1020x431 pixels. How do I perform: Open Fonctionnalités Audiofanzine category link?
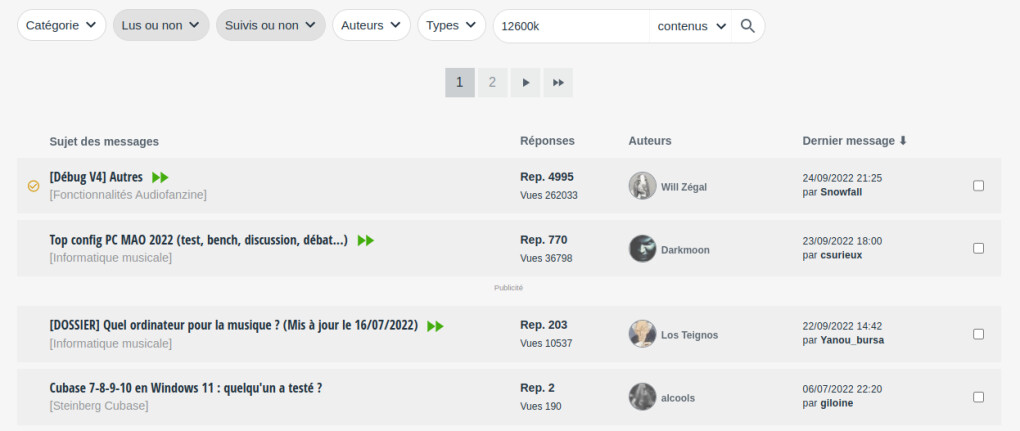[128, 194]
